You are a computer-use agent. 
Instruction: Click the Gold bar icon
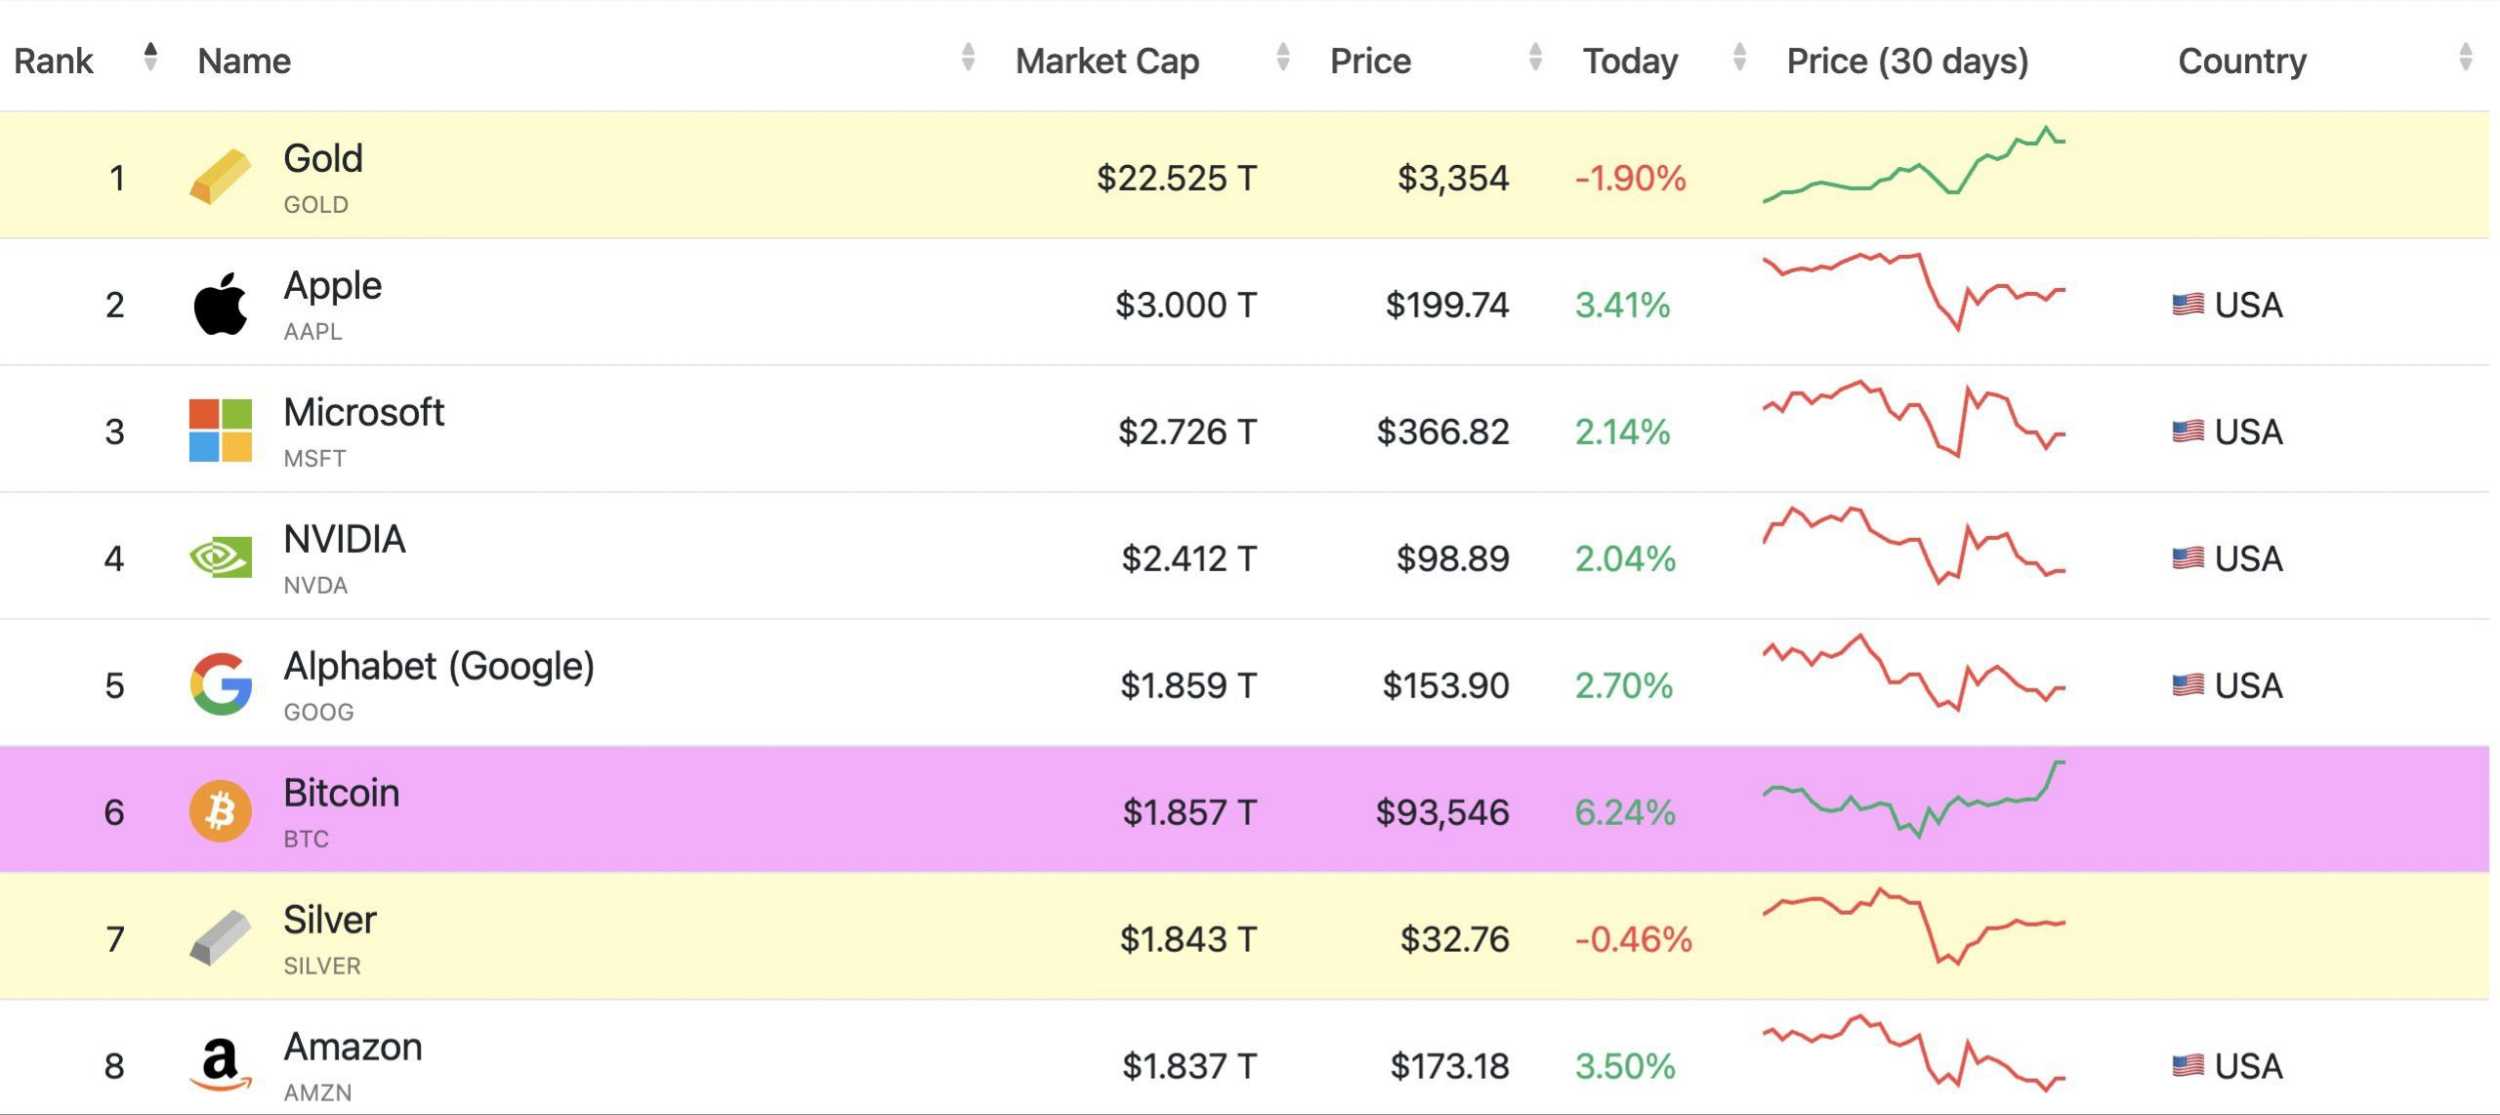[x=220, y=177]
